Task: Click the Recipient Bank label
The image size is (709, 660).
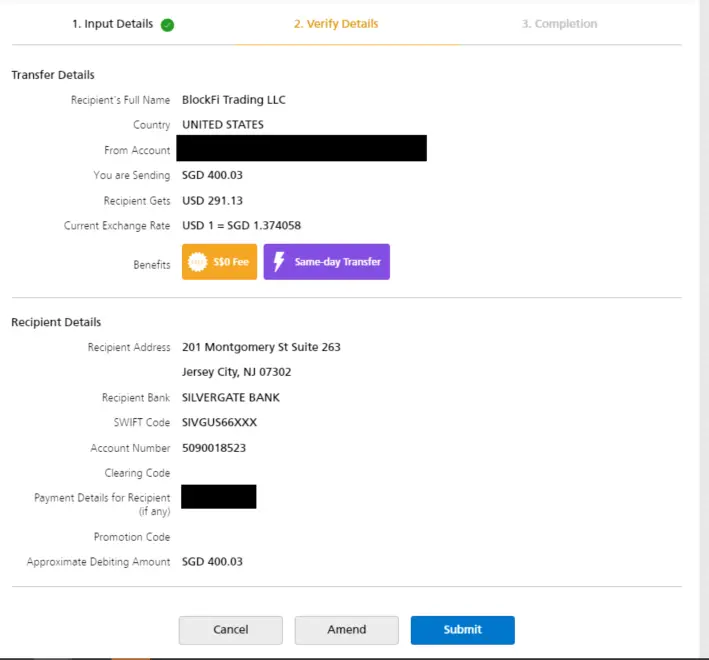Action: point(136,397)
